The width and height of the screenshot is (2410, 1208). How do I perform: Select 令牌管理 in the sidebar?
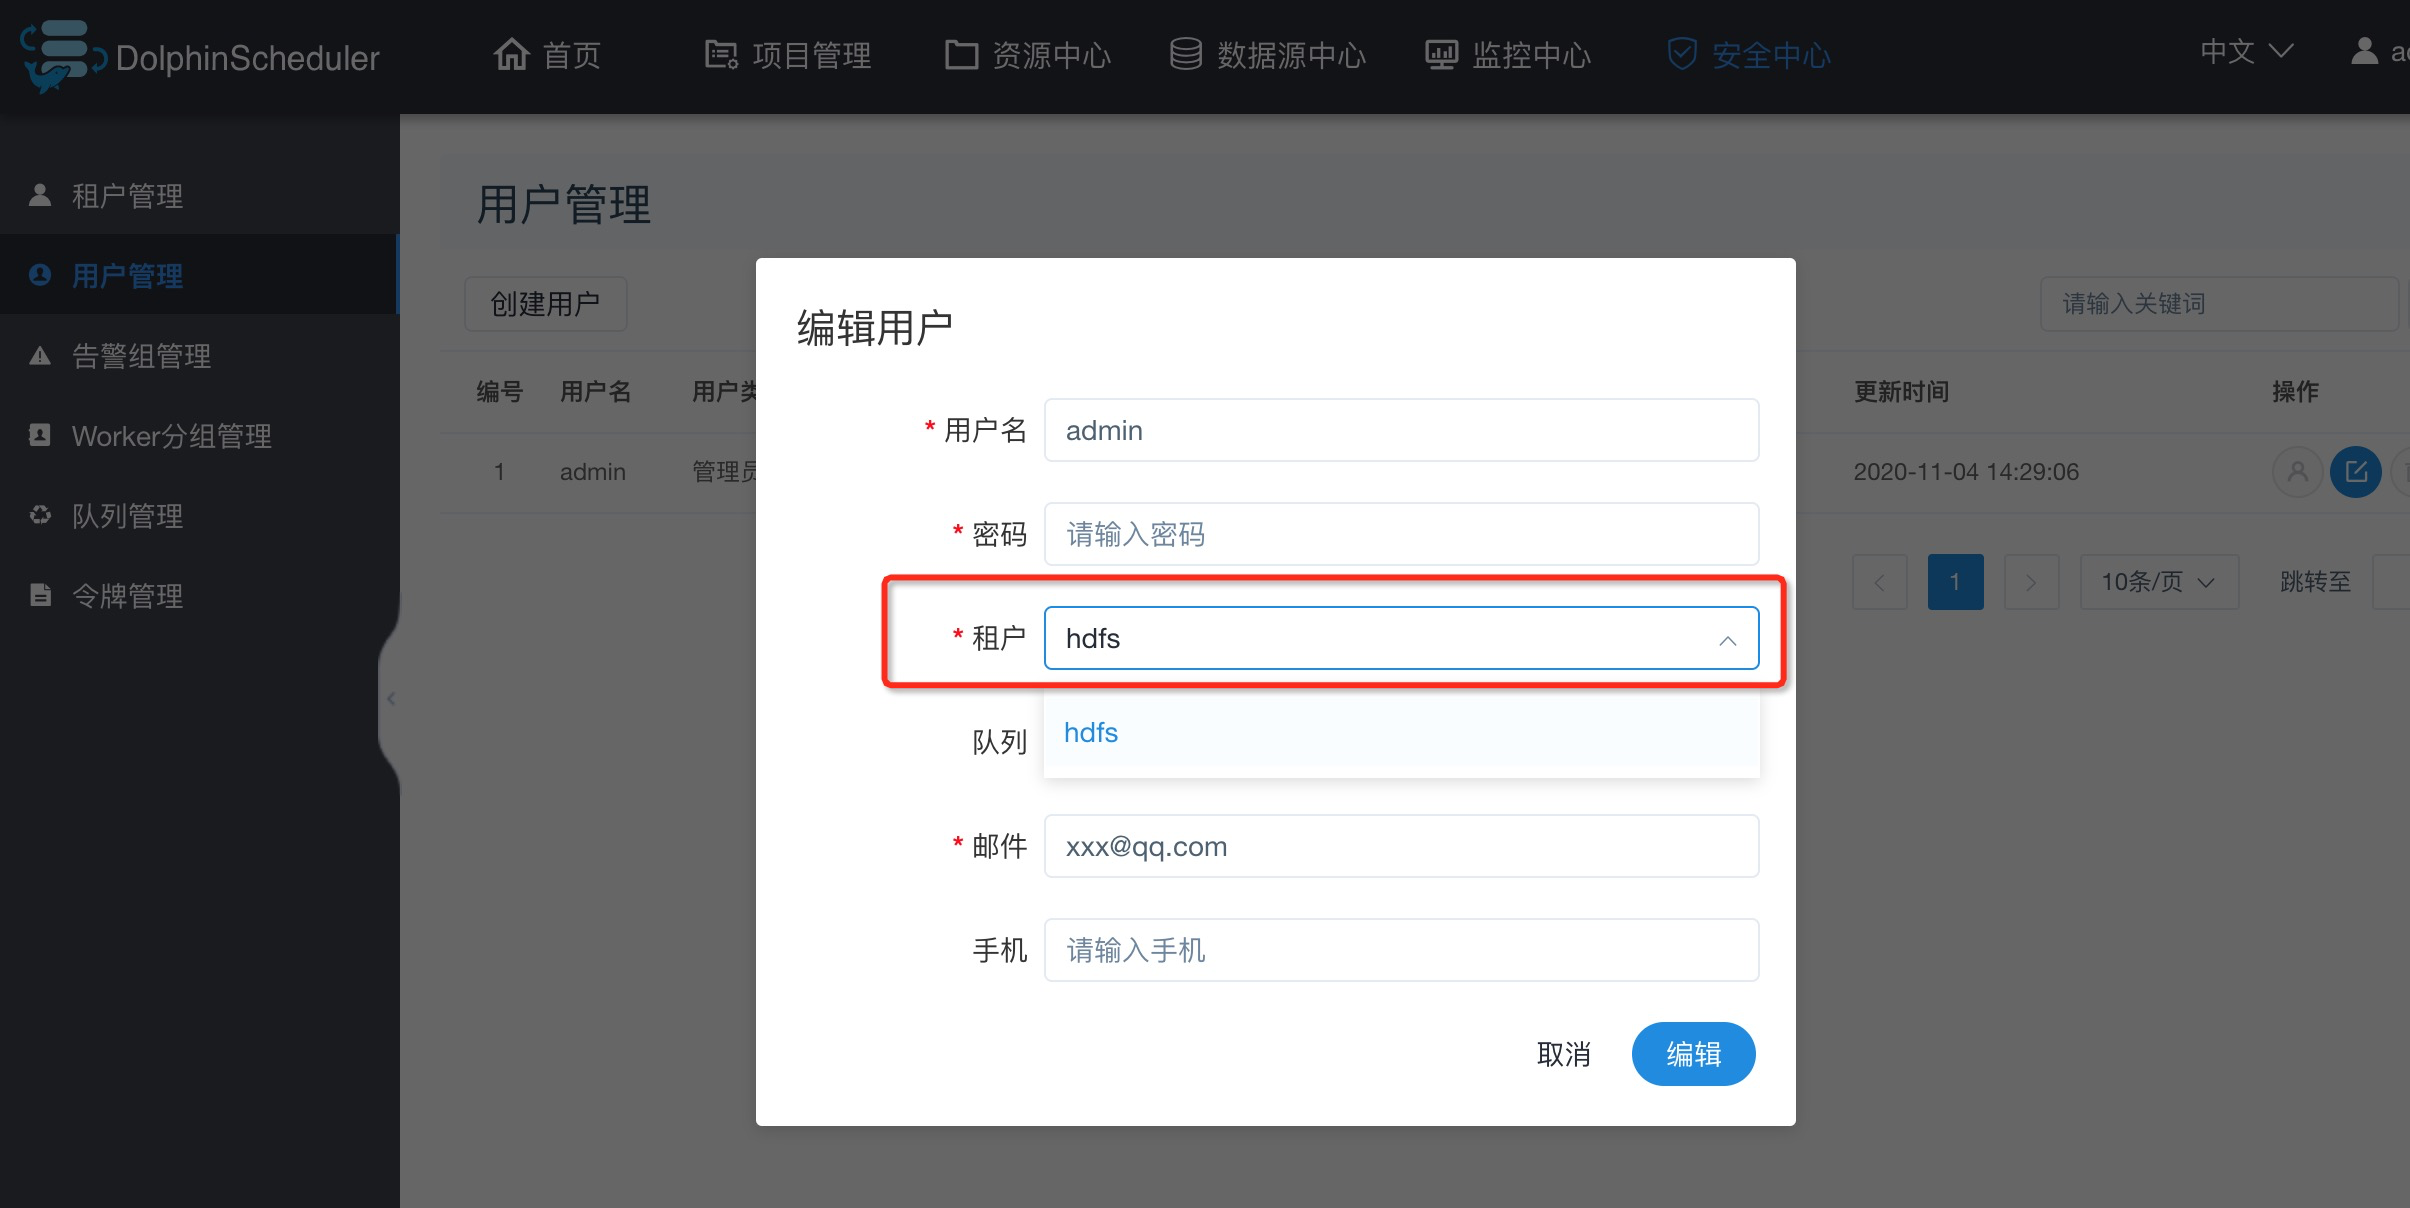point(127,596)
